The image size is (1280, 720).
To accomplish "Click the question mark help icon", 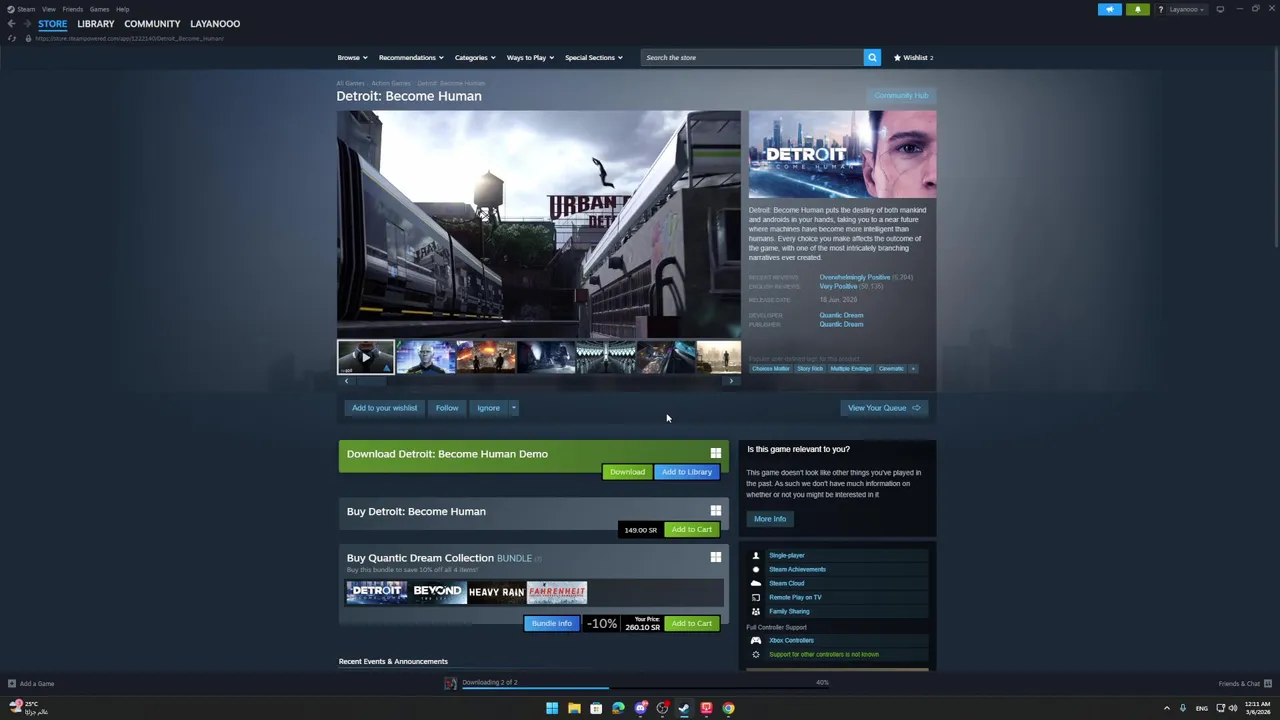I will (1160, 9).
